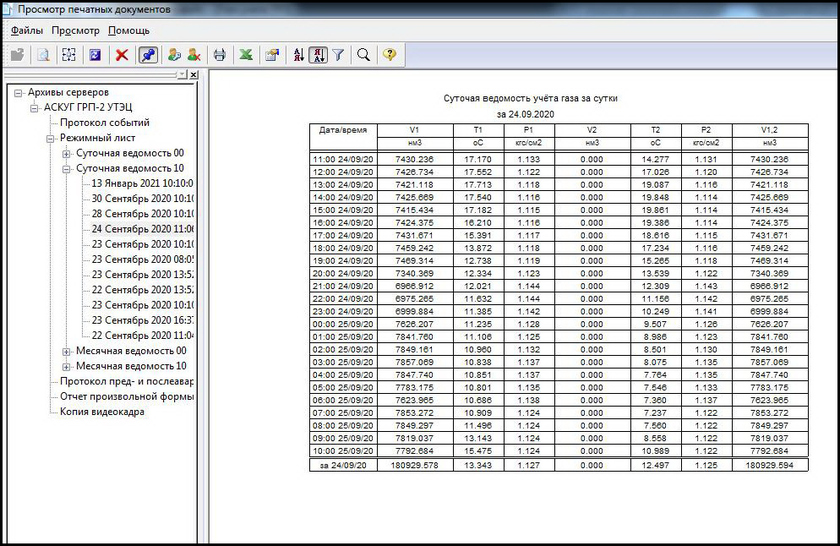Open the Просмотр menu
The image size is (840, 546).
76,30
